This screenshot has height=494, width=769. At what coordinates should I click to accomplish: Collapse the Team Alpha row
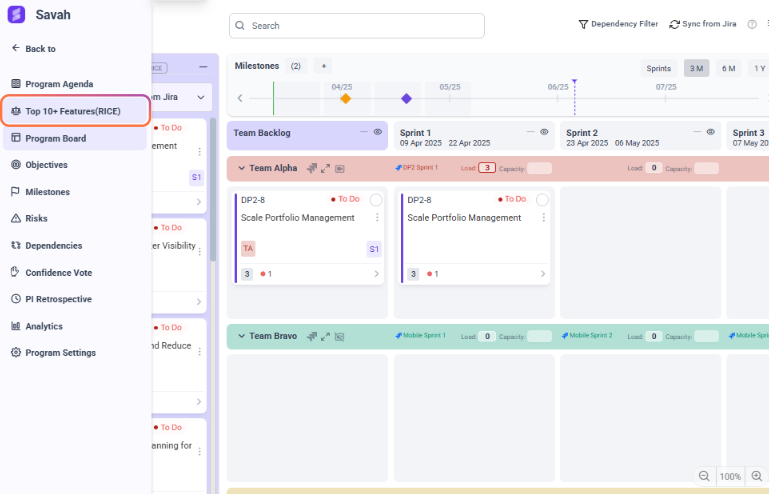coord(241,168)
